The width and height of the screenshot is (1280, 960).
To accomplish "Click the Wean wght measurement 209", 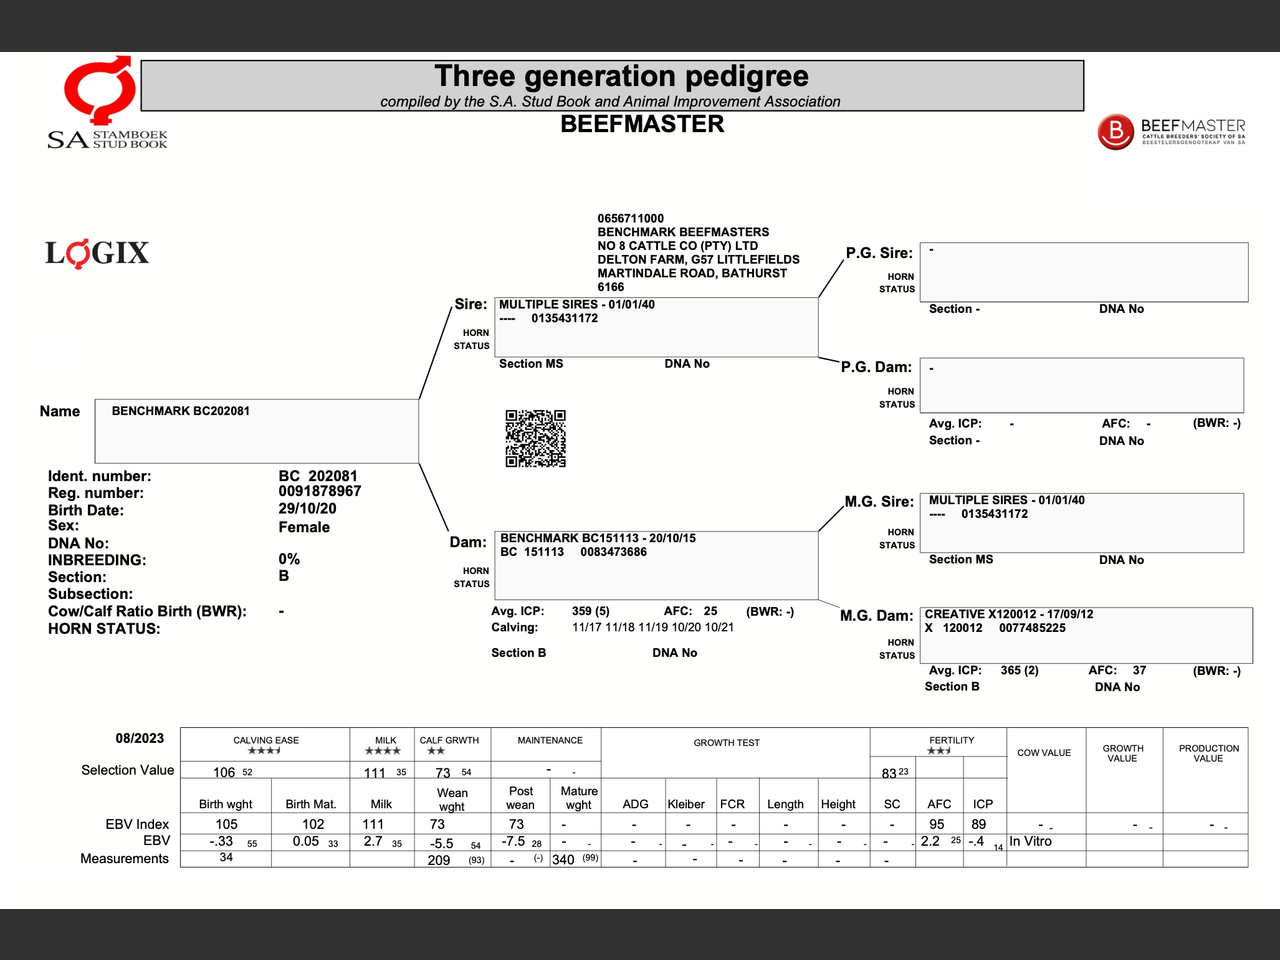I will coord(439,860).
